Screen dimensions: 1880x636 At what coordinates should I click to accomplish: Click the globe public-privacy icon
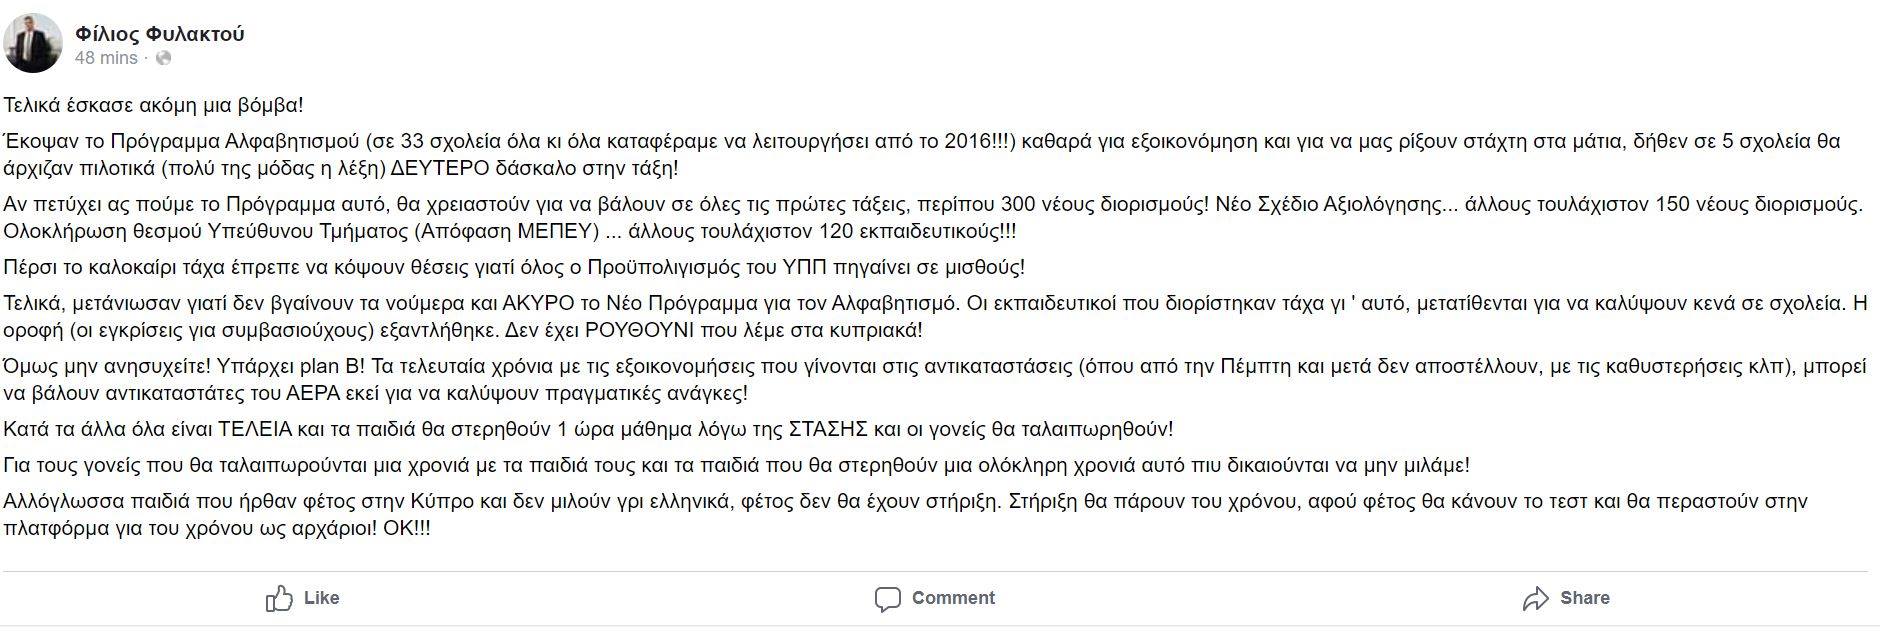point(163,58)
